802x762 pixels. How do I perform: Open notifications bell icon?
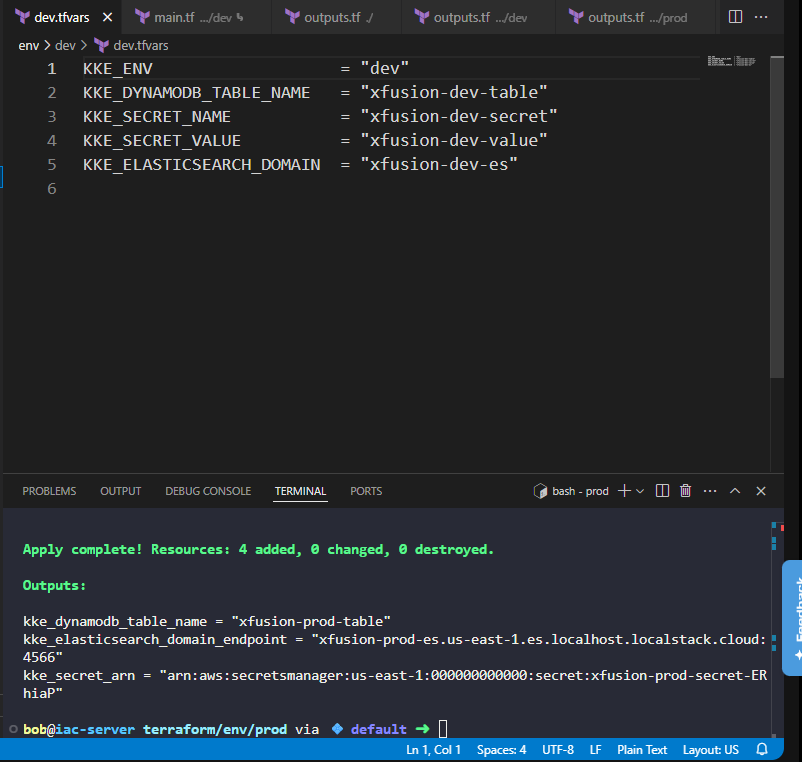click(762, 750)
